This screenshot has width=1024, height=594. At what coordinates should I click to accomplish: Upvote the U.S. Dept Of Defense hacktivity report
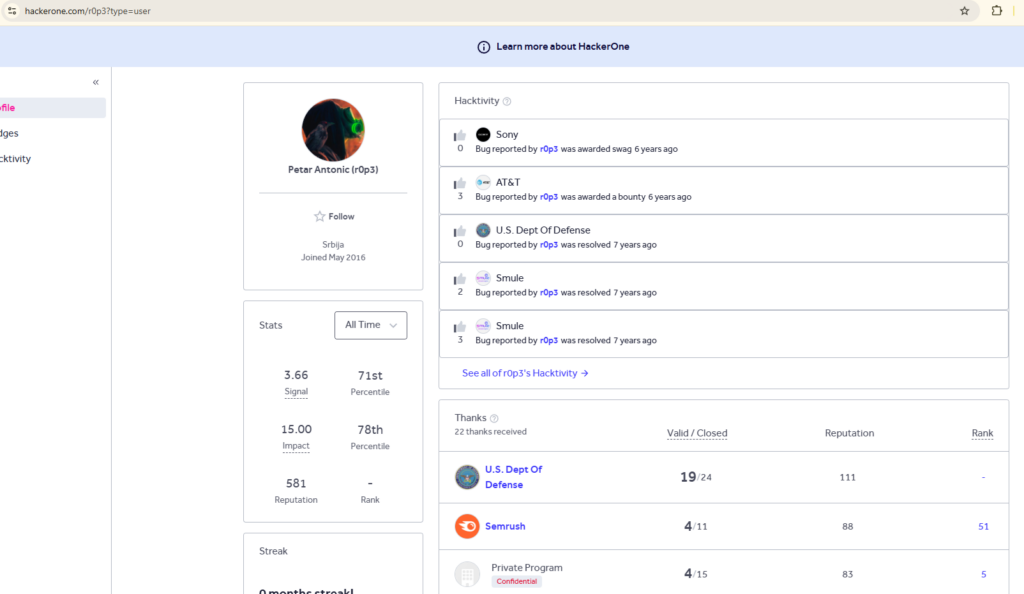pos(460,231)
